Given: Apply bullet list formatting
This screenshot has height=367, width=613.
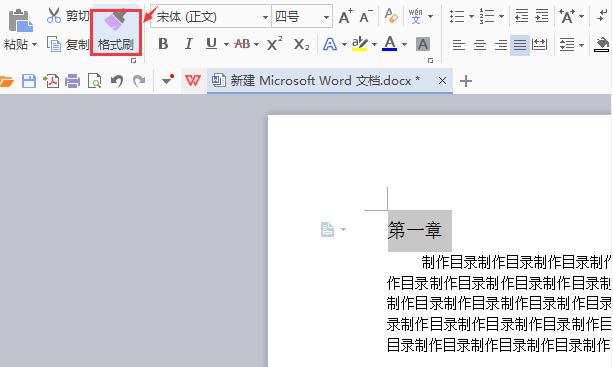Looking at the screenshot, I should pos(457,16).
